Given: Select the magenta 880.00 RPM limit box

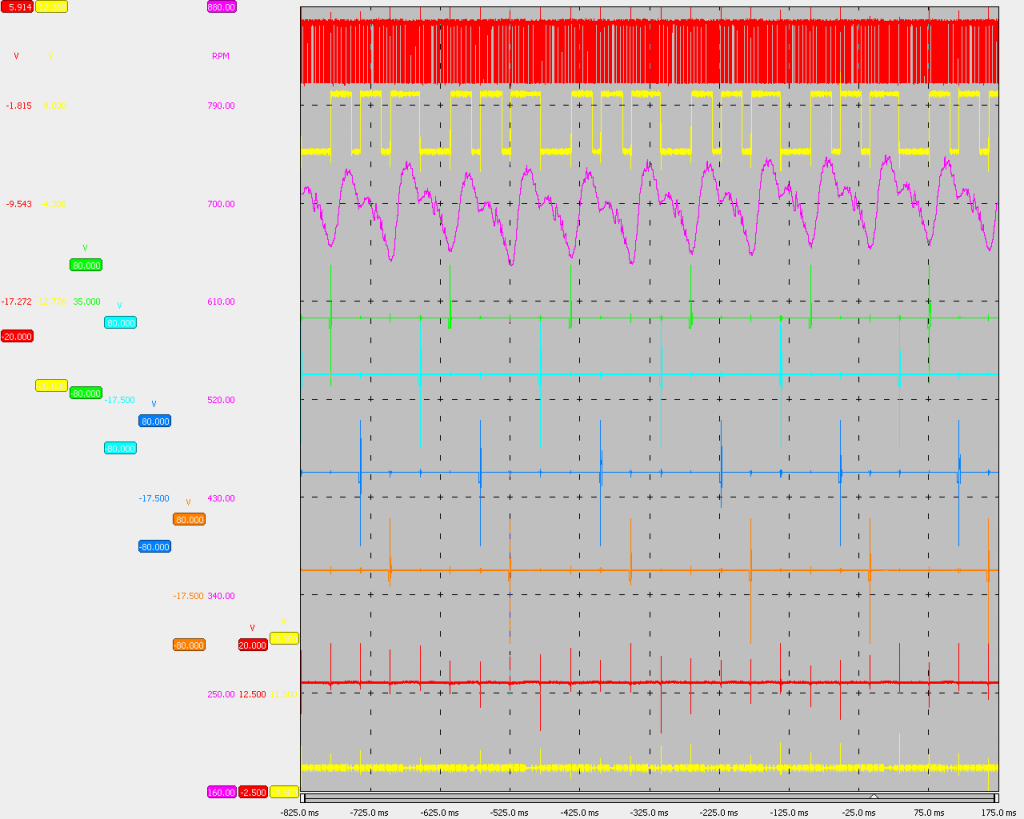Looking at the screenshot, I should tap(221, 7).
